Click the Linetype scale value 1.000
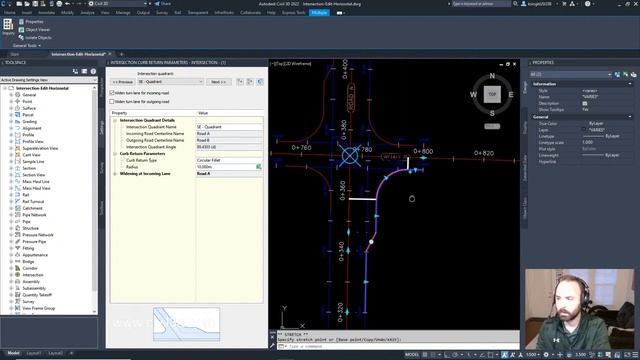640x360 pixels. click(587, 142)
